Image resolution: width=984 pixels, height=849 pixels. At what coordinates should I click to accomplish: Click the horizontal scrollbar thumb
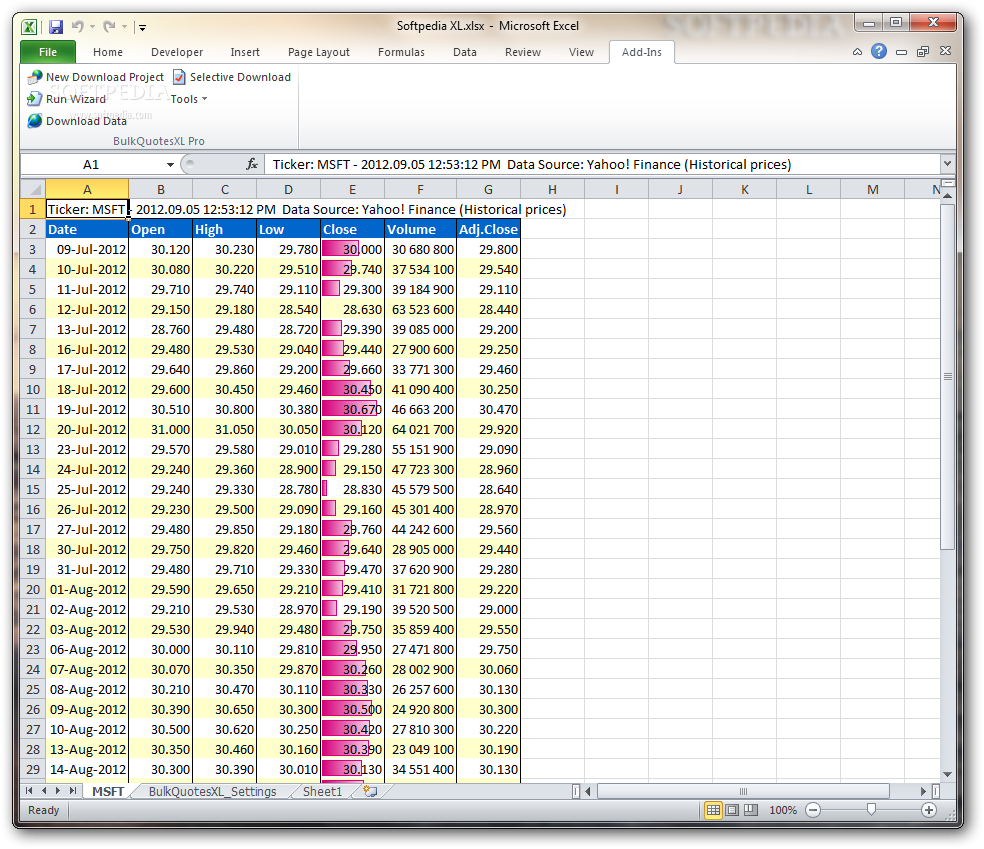[x=743, y=791]
